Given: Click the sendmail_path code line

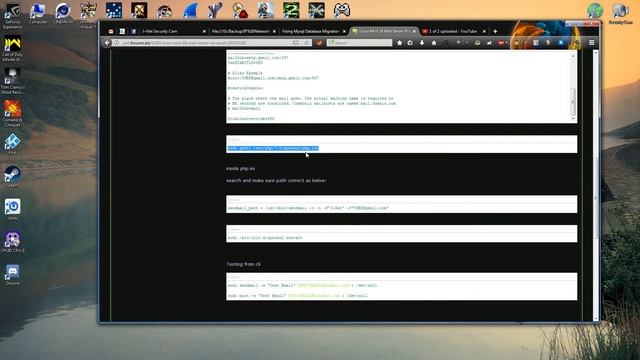Looking at the screenshot, I should tap(308, 208).
